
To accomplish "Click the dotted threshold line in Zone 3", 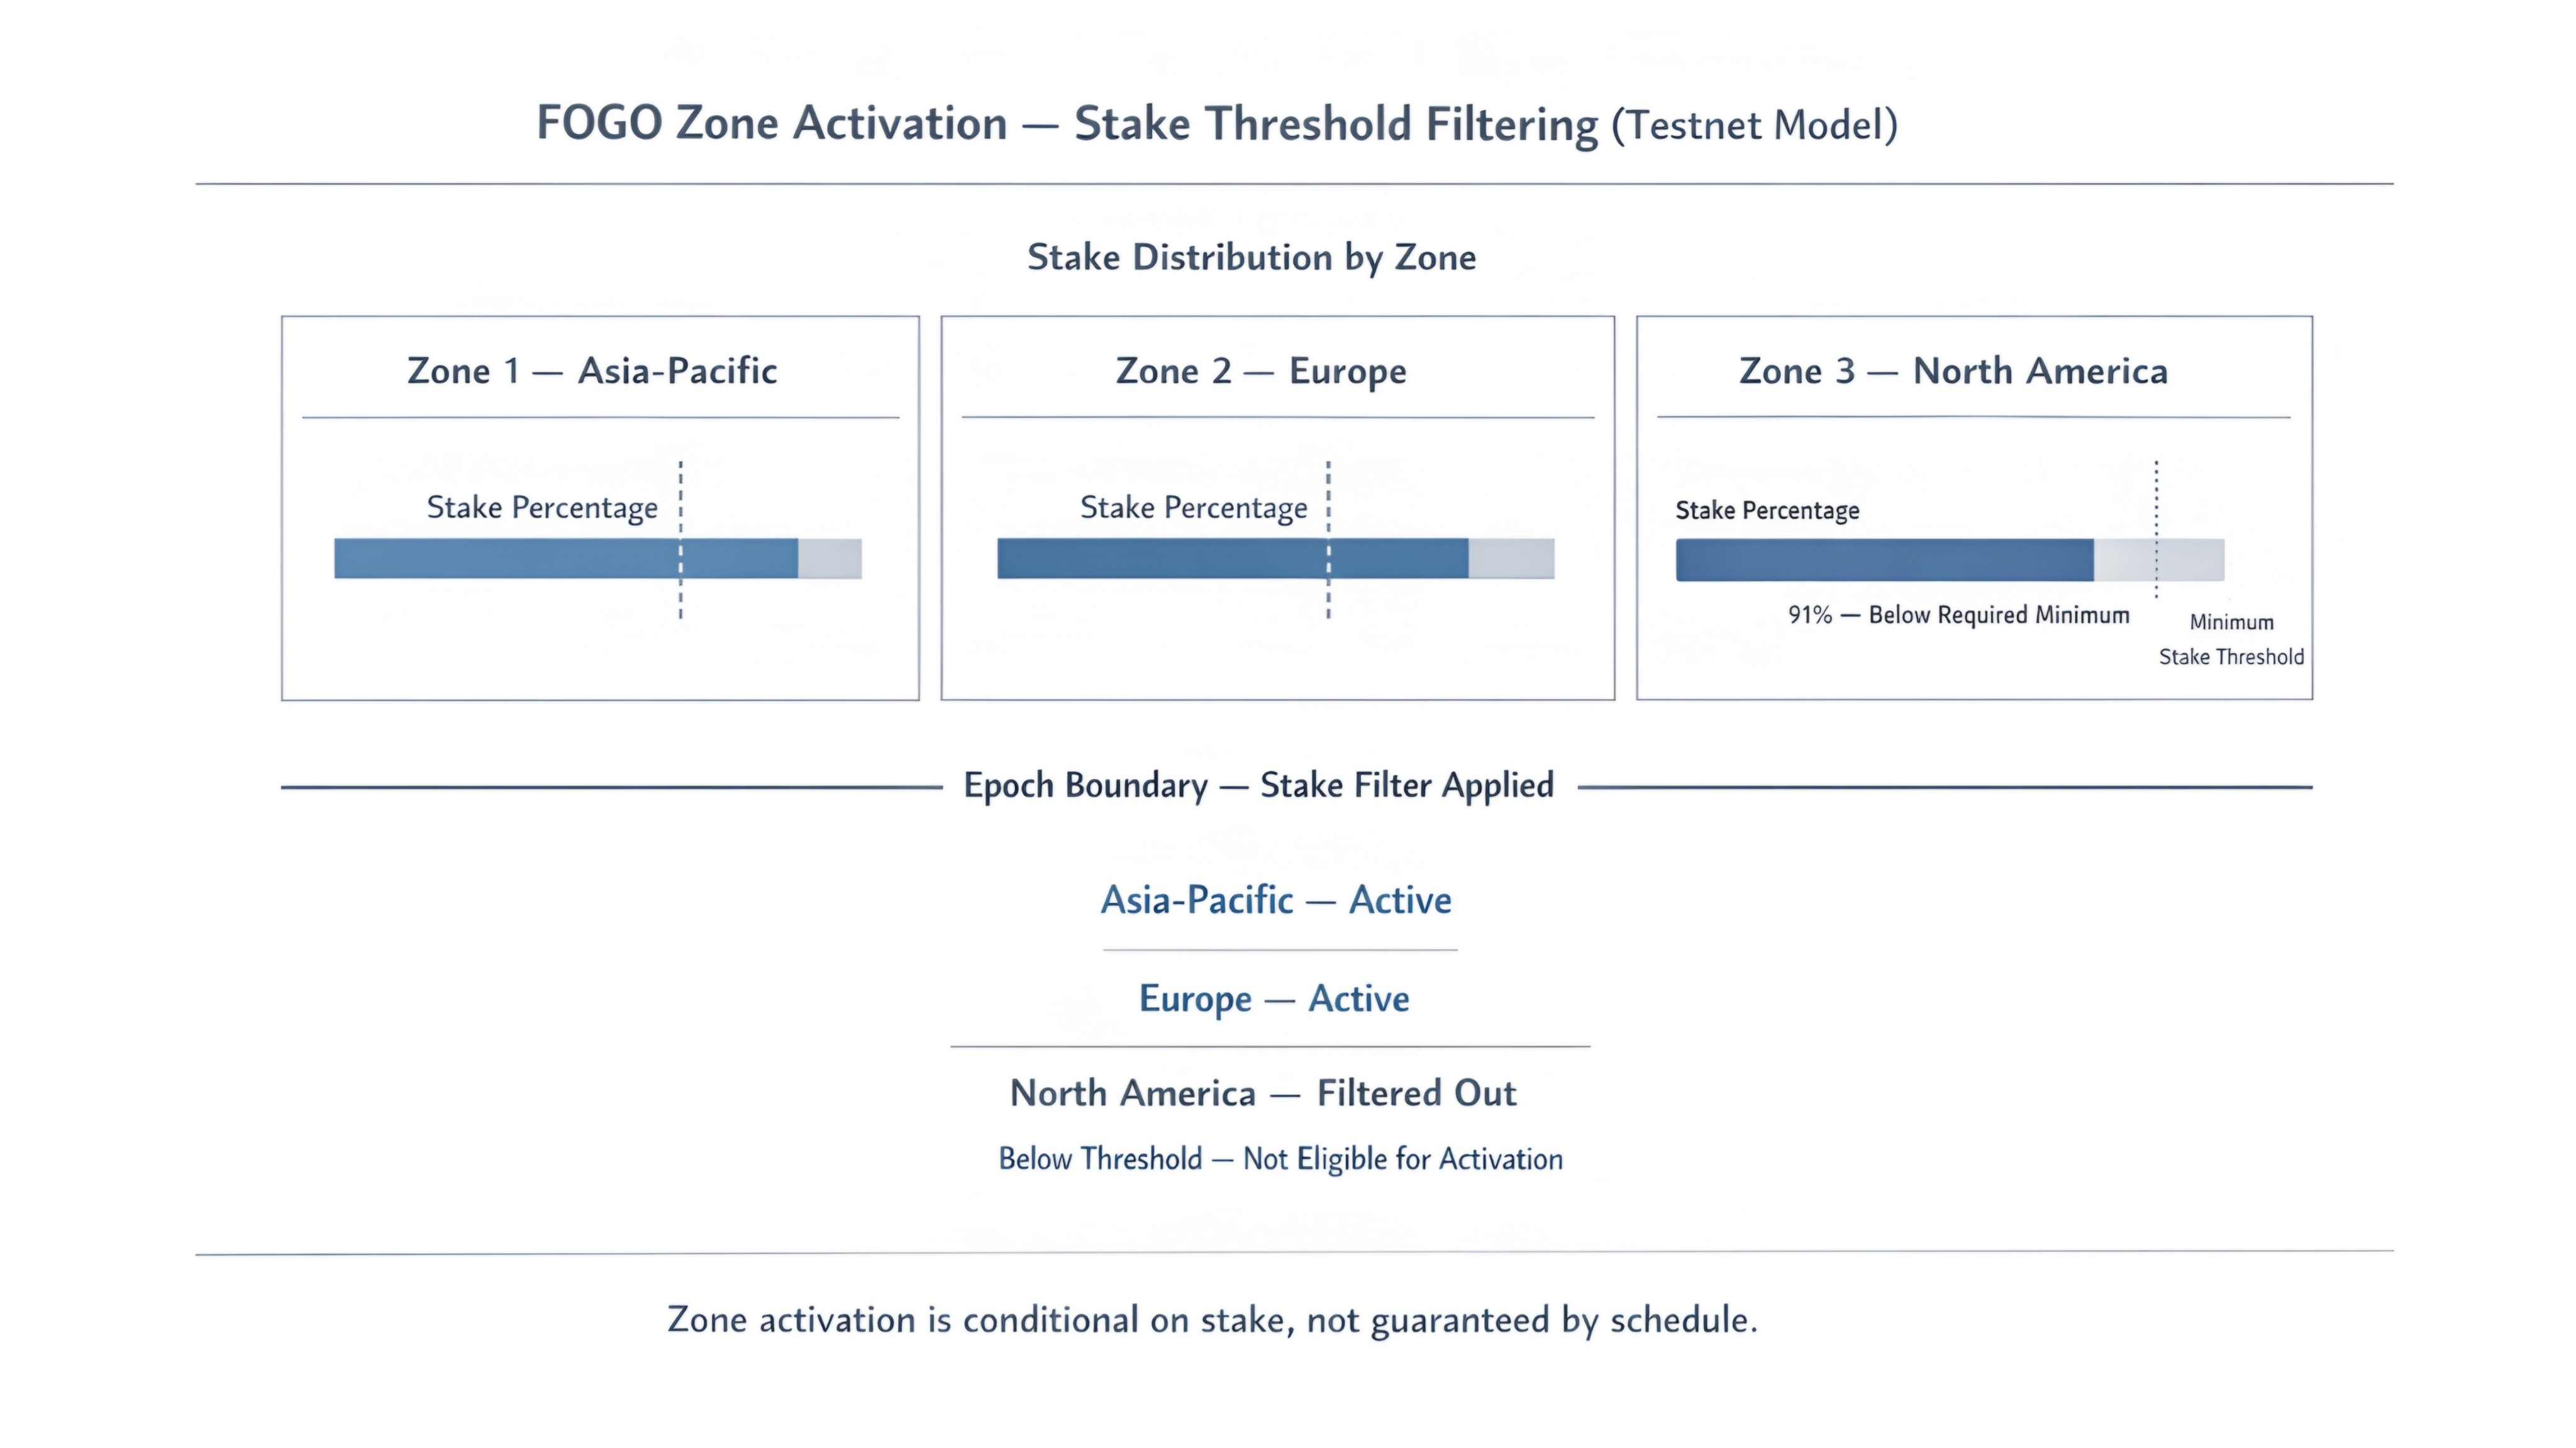I will [x=2157, y=530].
